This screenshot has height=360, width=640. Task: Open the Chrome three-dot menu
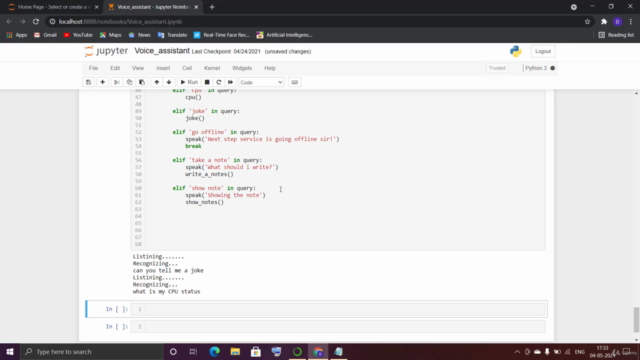(x=631, y=22)
